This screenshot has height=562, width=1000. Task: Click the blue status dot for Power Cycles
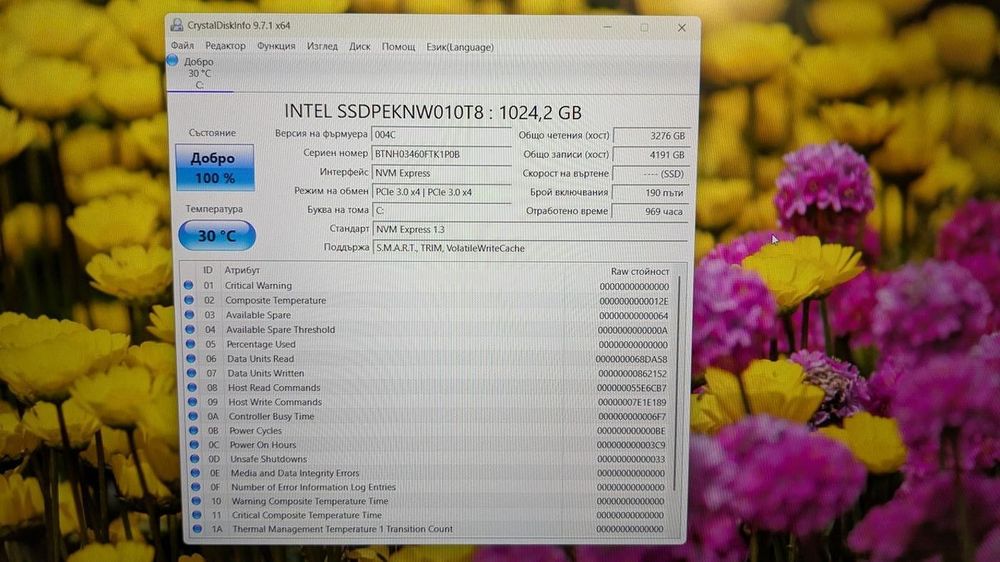click(195, 431)
